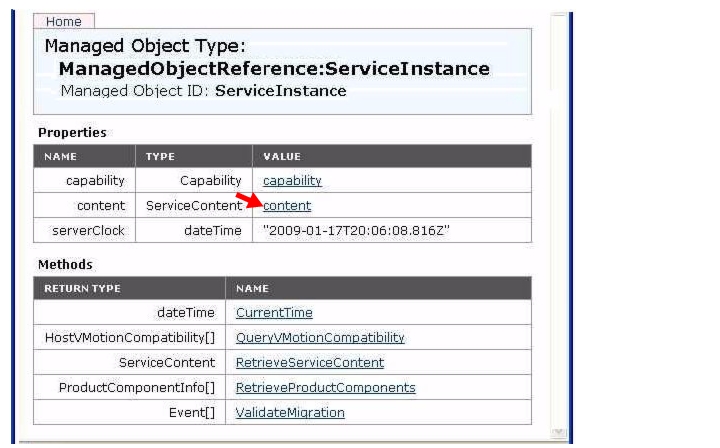
Task: Click the TYPE column header
Action: [160, 157]
